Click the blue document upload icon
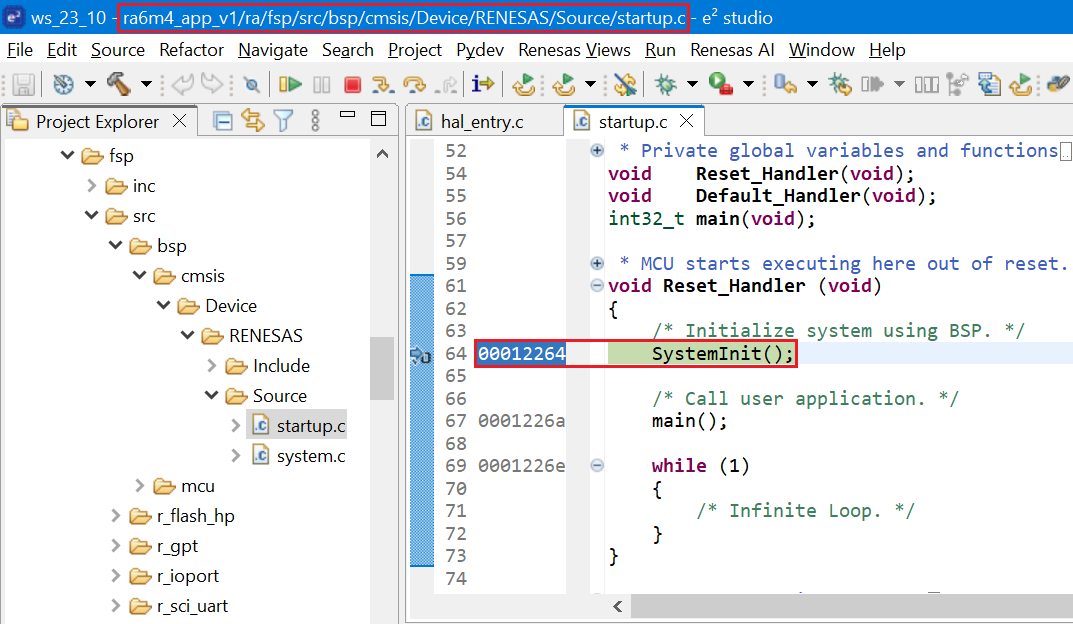The height and width of the screenshot is (624, 1073). (989, 85)
